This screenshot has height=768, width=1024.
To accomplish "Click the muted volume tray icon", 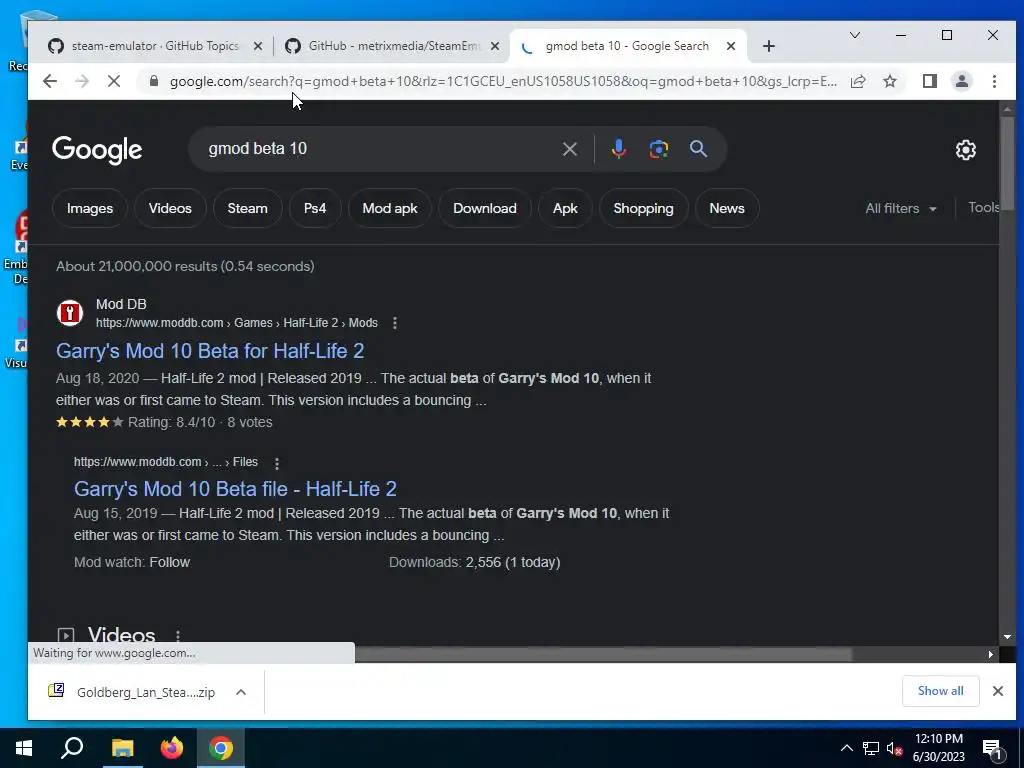I will [x=894, y=748].
